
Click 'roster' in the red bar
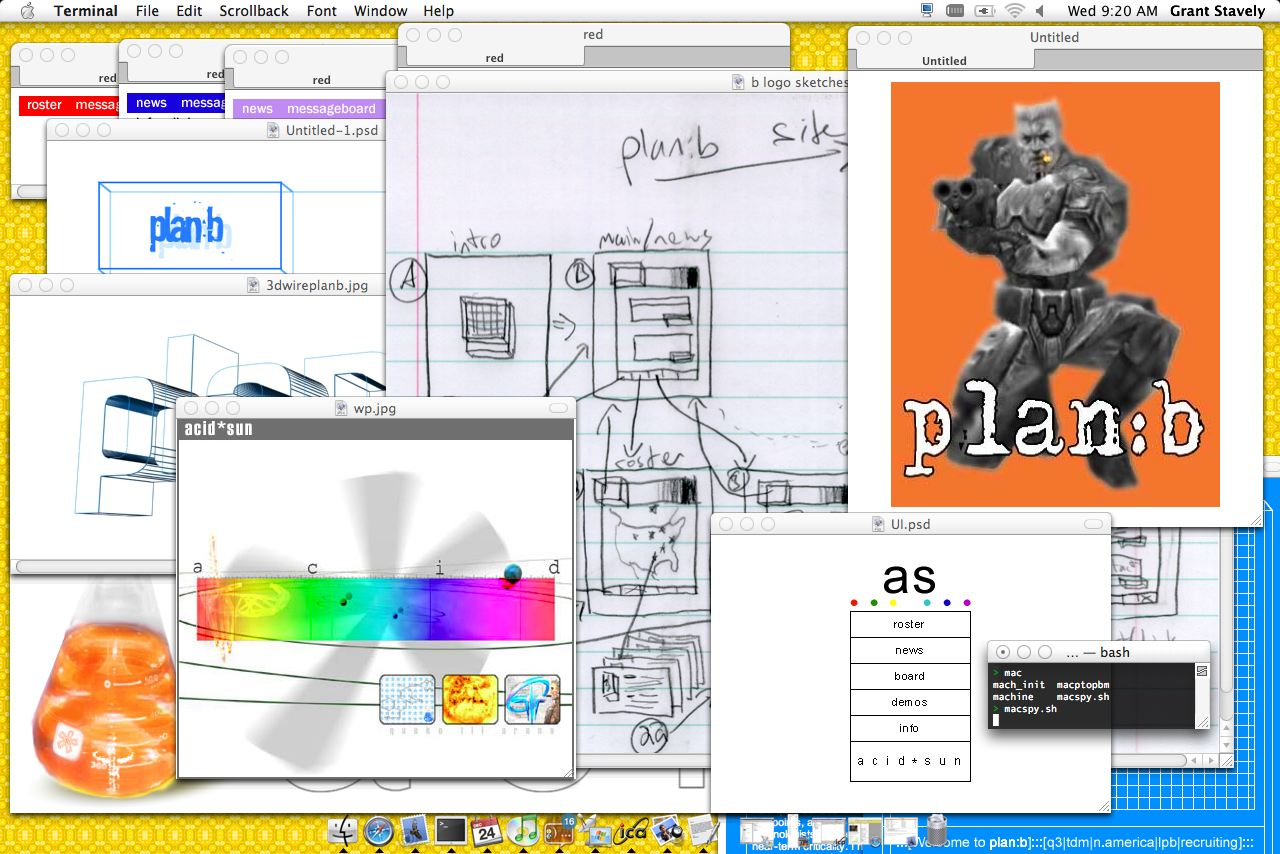[x=44, y=105]
